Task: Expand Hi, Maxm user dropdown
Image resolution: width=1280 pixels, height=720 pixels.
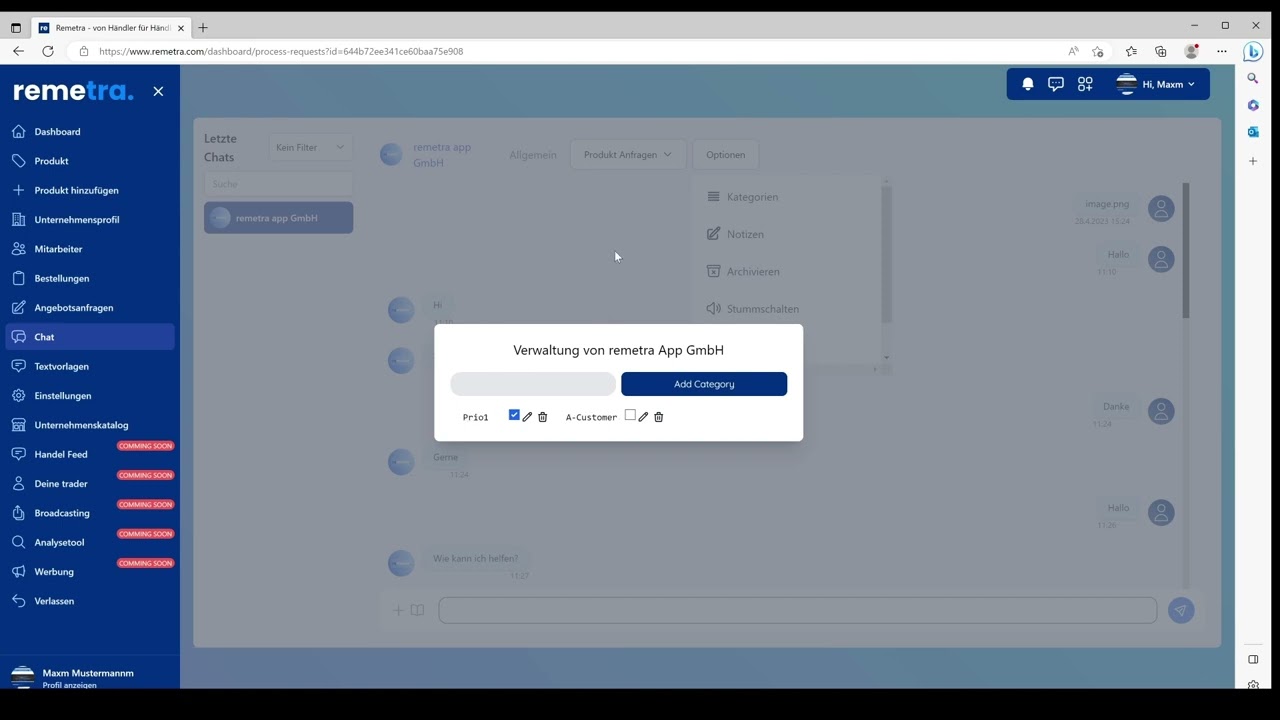Action: [1156, 84]
